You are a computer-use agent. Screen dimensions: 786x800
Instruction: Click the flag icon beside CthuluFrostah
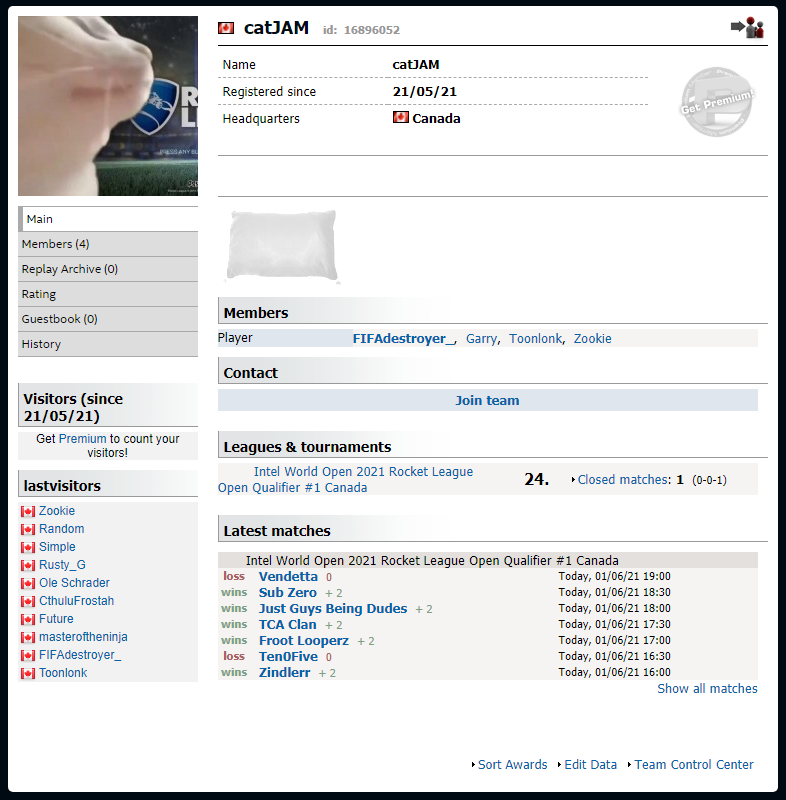pyautogui.click(x=28, y=601)
